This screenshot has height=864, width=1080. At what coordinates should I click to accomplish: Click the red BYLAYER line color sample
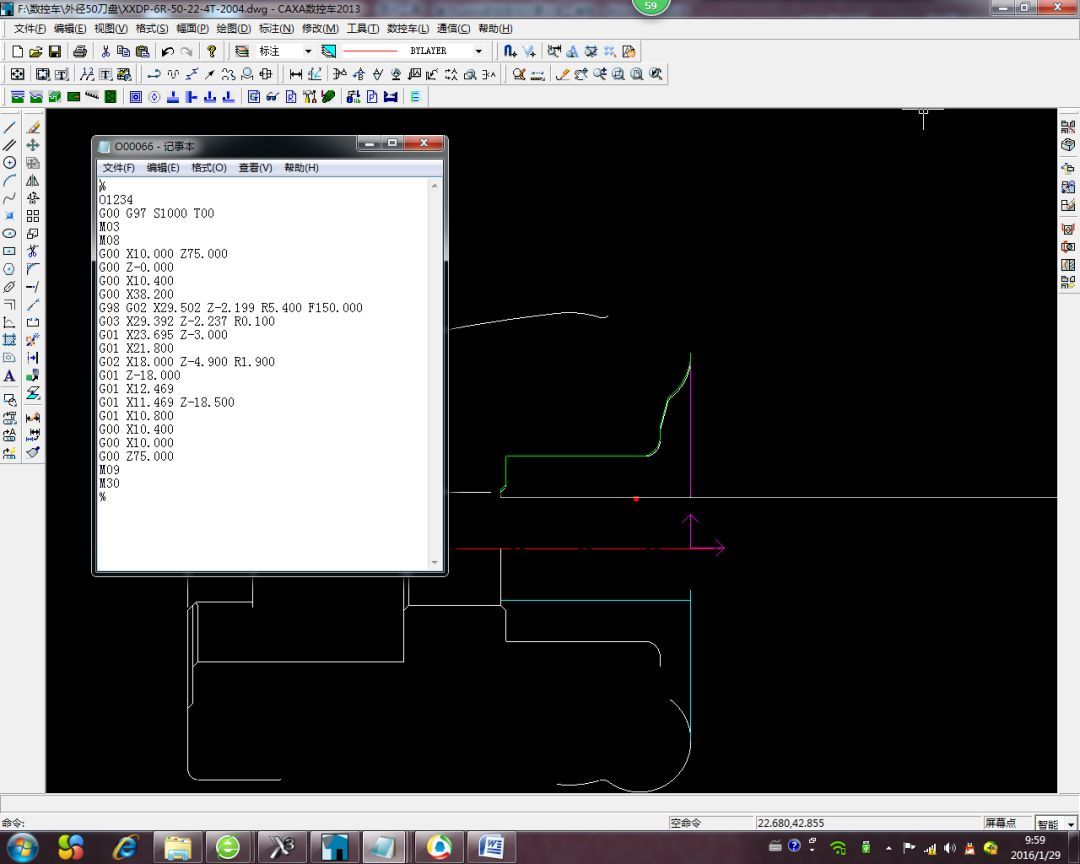[x=370, y=51]
